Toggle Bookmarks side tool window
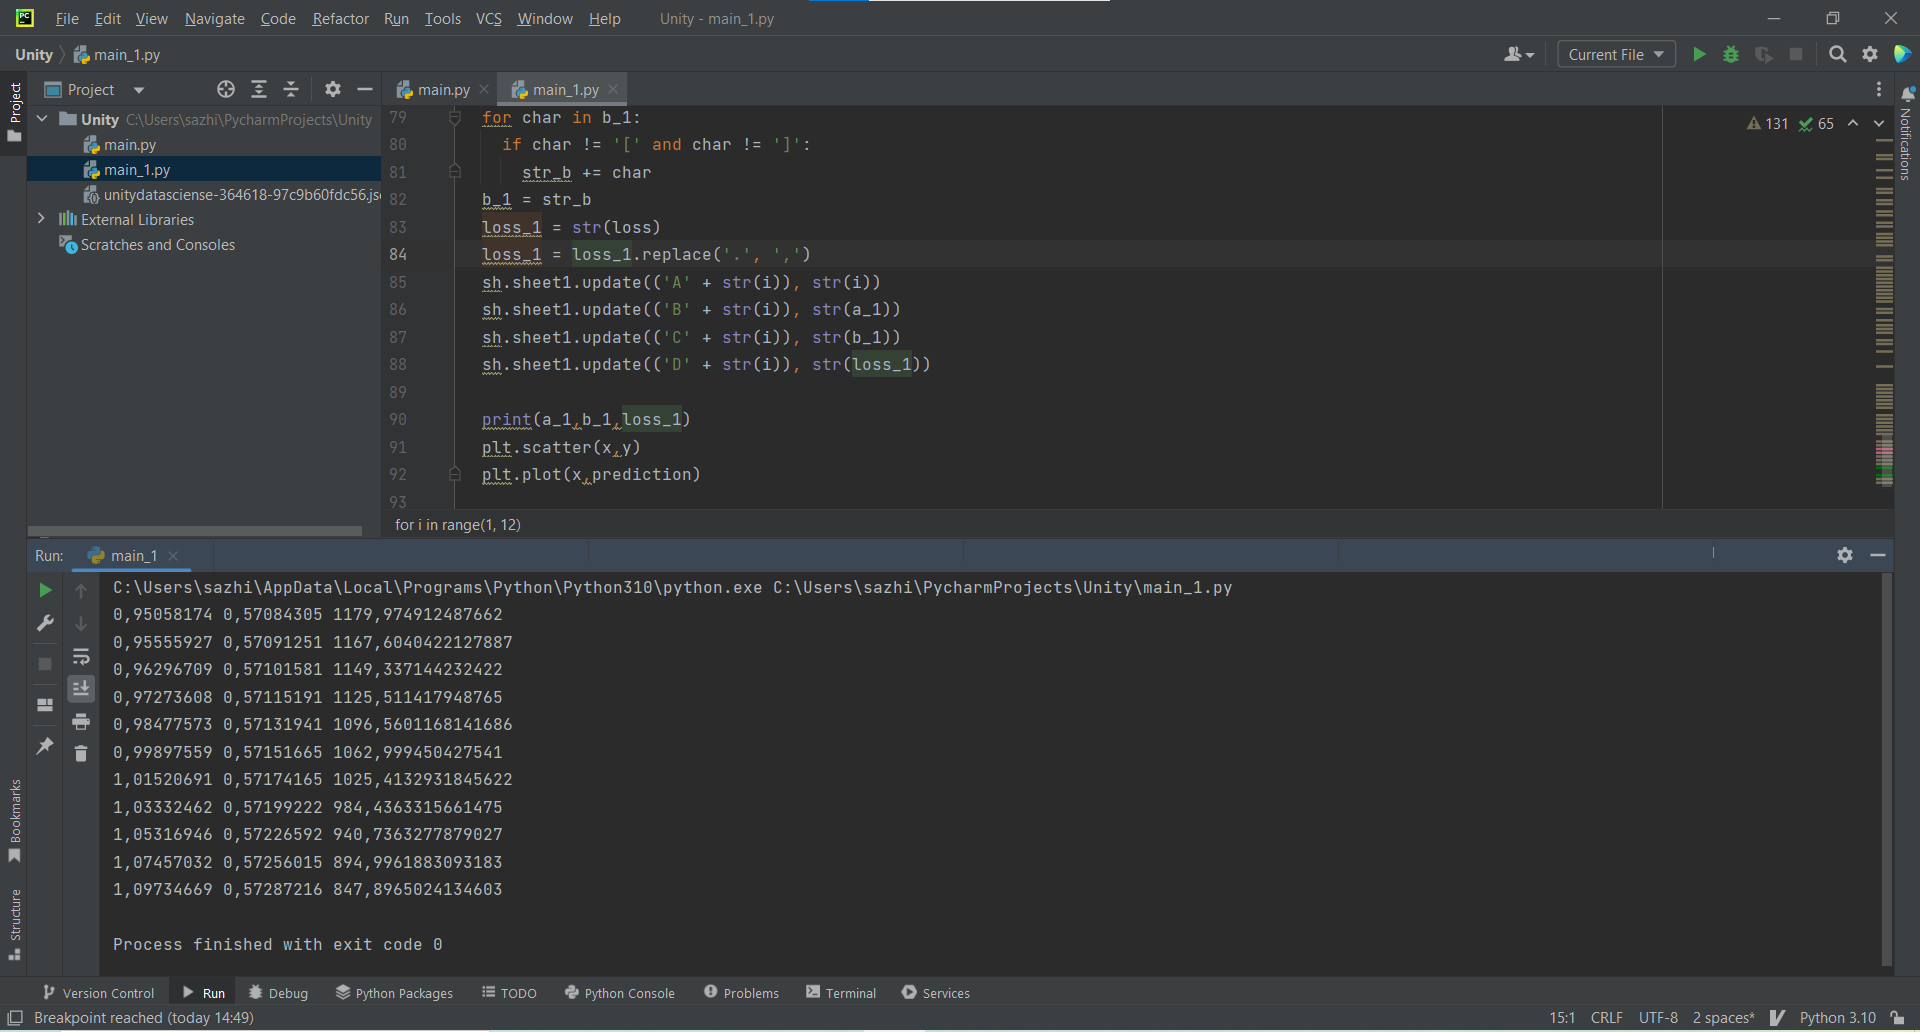This screenshot has height=1032, width=1920. (15, 820)
